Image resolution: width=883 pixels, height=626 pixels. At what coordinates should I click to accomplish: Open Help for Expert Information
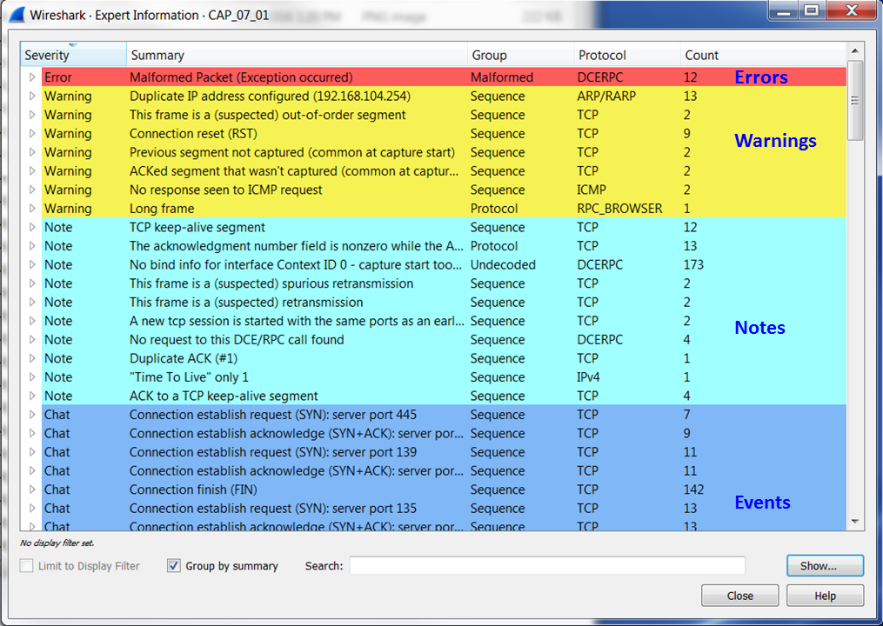825,596
